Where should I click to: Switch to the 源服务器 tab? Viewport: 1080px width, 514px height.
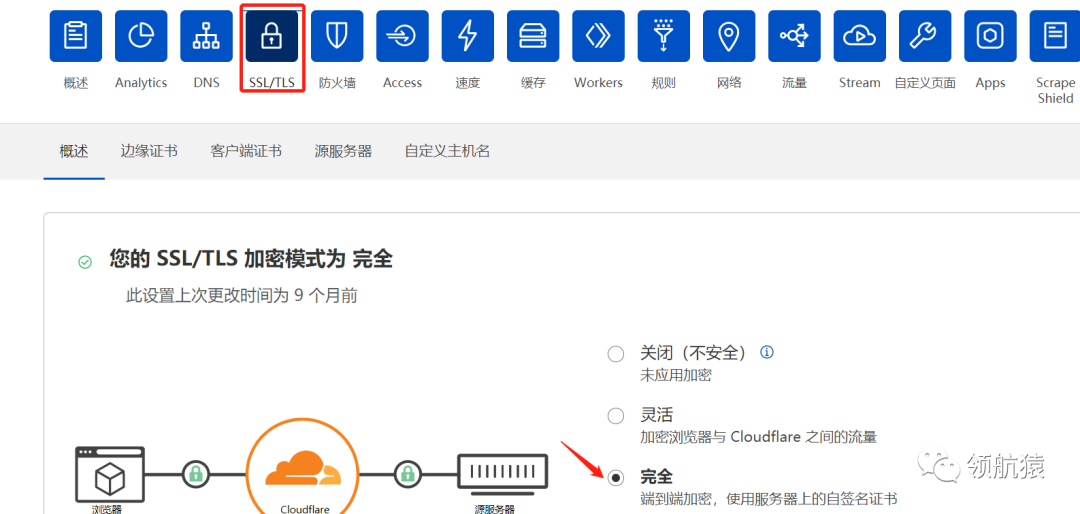pos(343,151)
